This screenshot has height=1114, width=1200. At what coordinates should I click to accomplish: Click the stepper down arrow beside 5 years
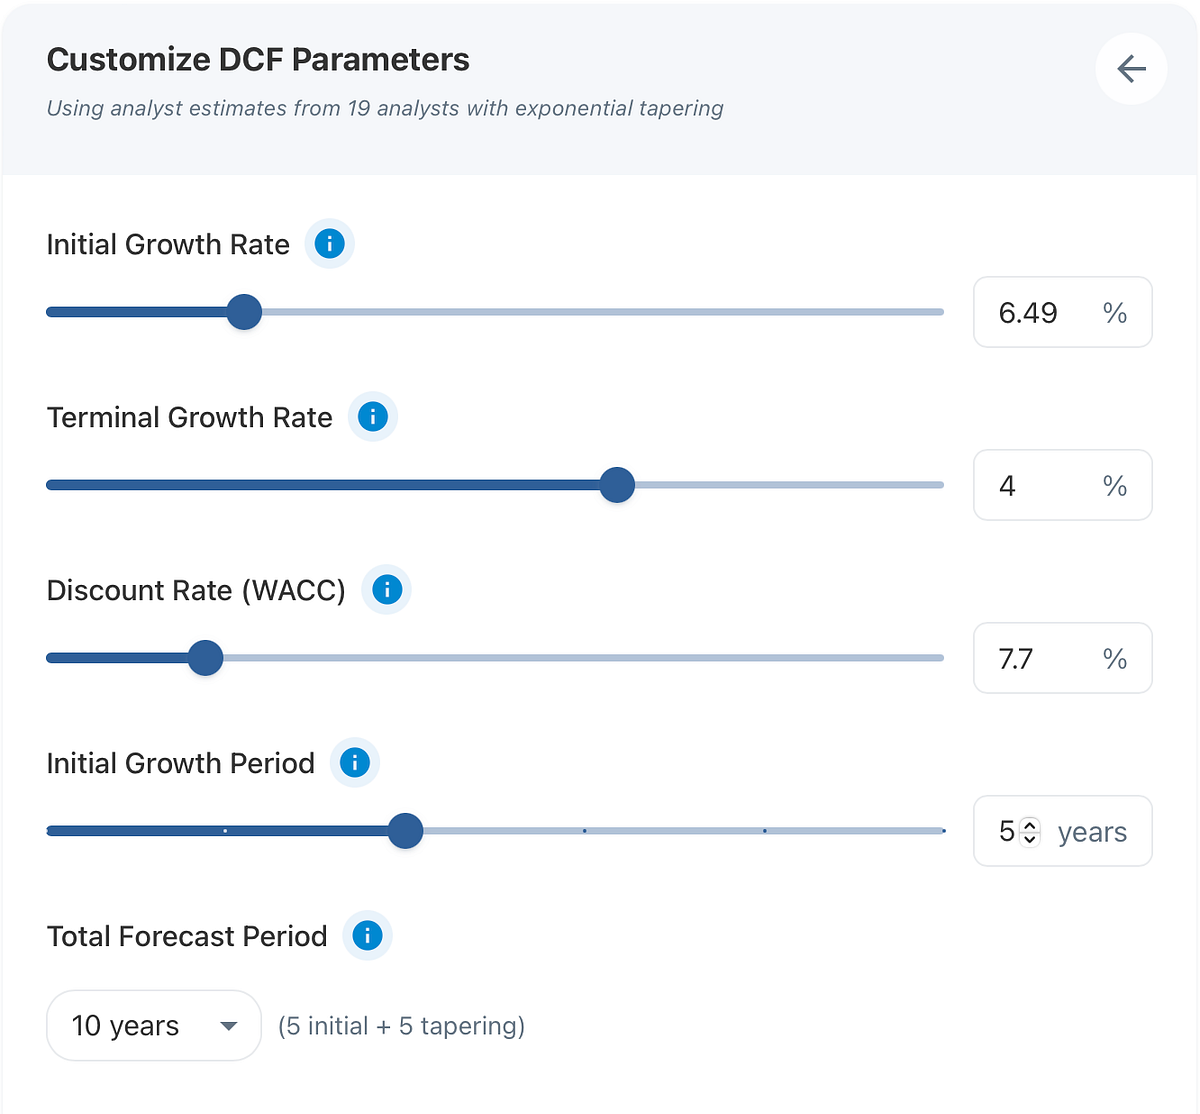click(x=1028, y=838)
